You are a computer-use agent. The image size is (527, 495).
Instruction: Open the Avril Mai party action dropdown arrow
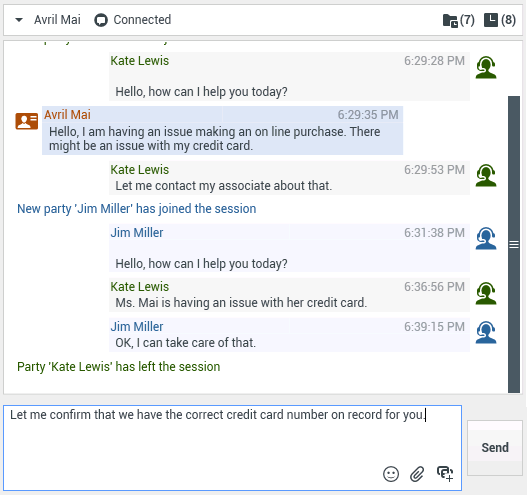pos(19,20)
